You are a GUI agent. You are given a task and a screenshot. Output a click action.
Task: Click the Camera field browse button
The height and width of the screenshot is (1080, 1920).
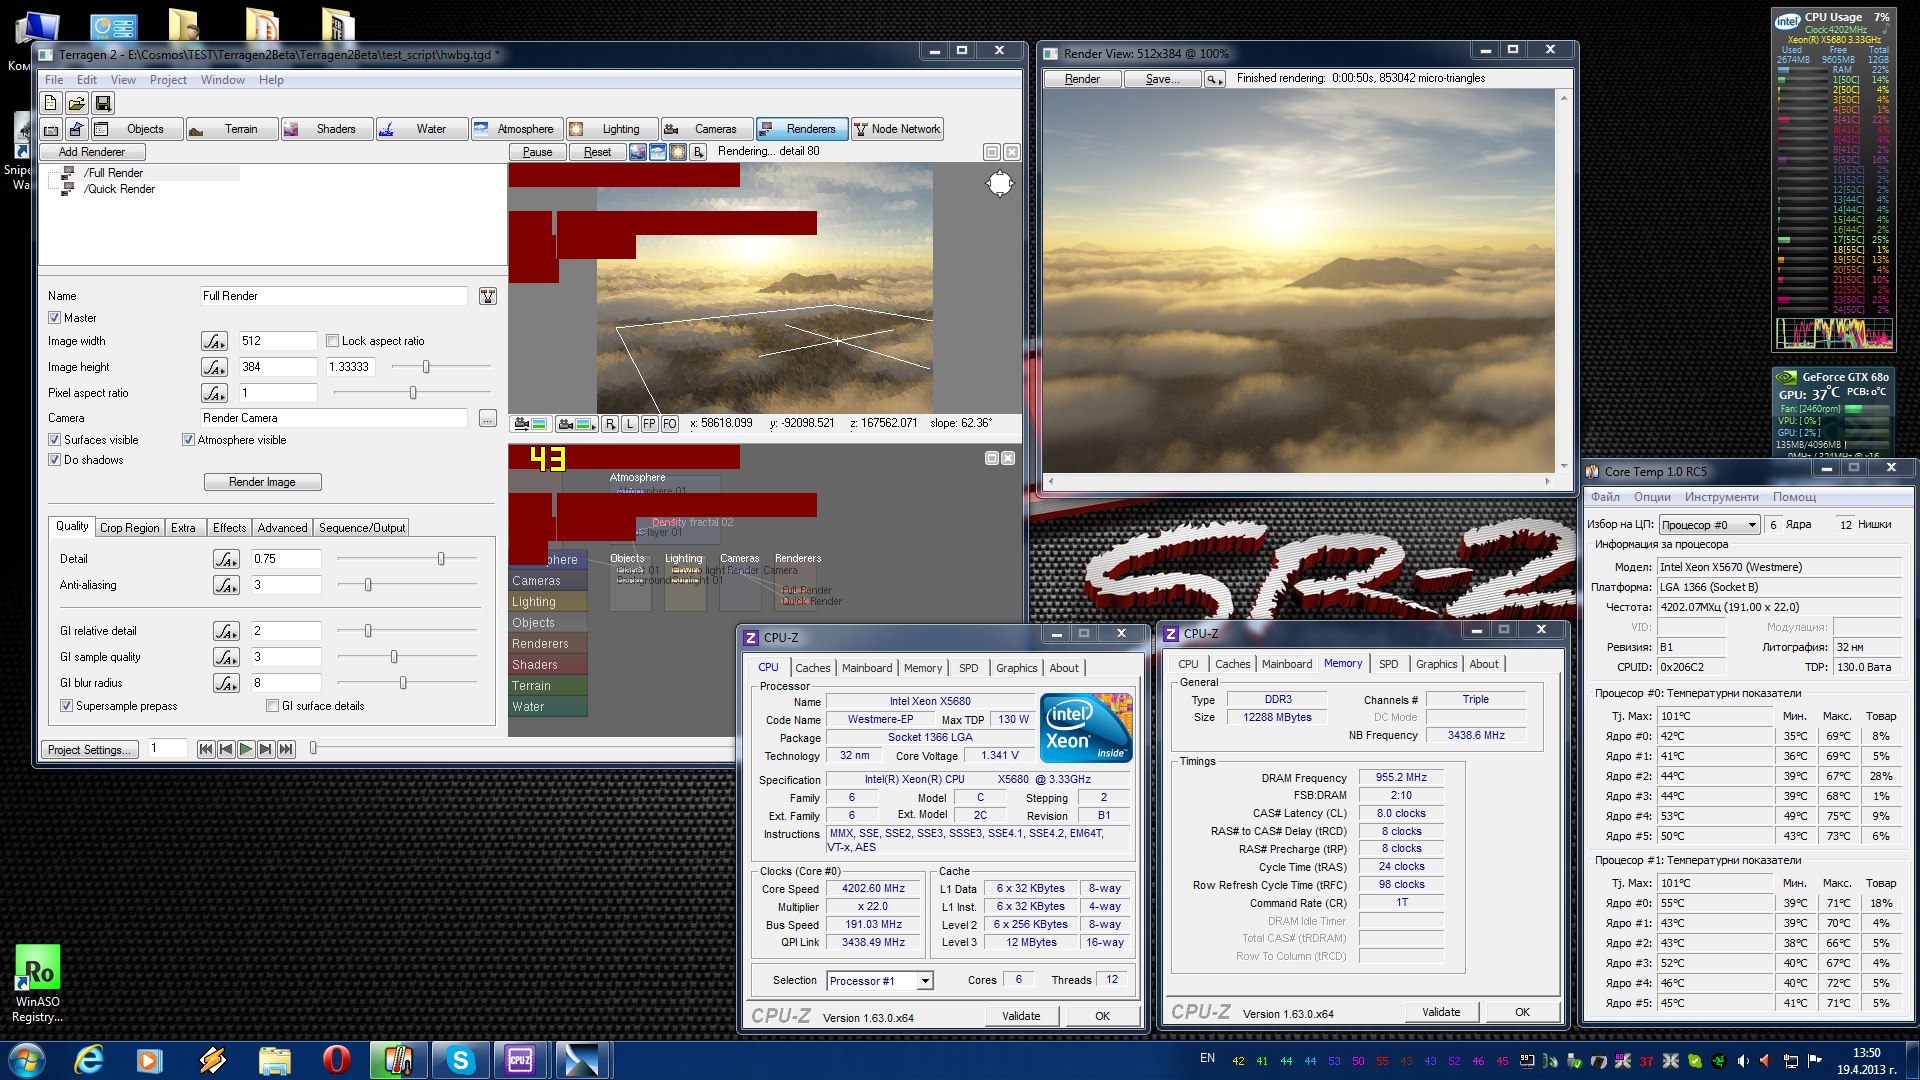coord(487,418)
